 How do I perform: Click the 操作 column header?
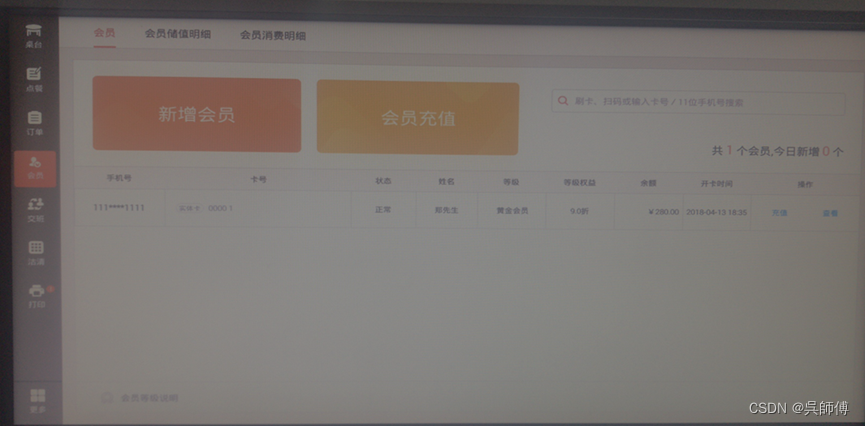click(805, 184)
